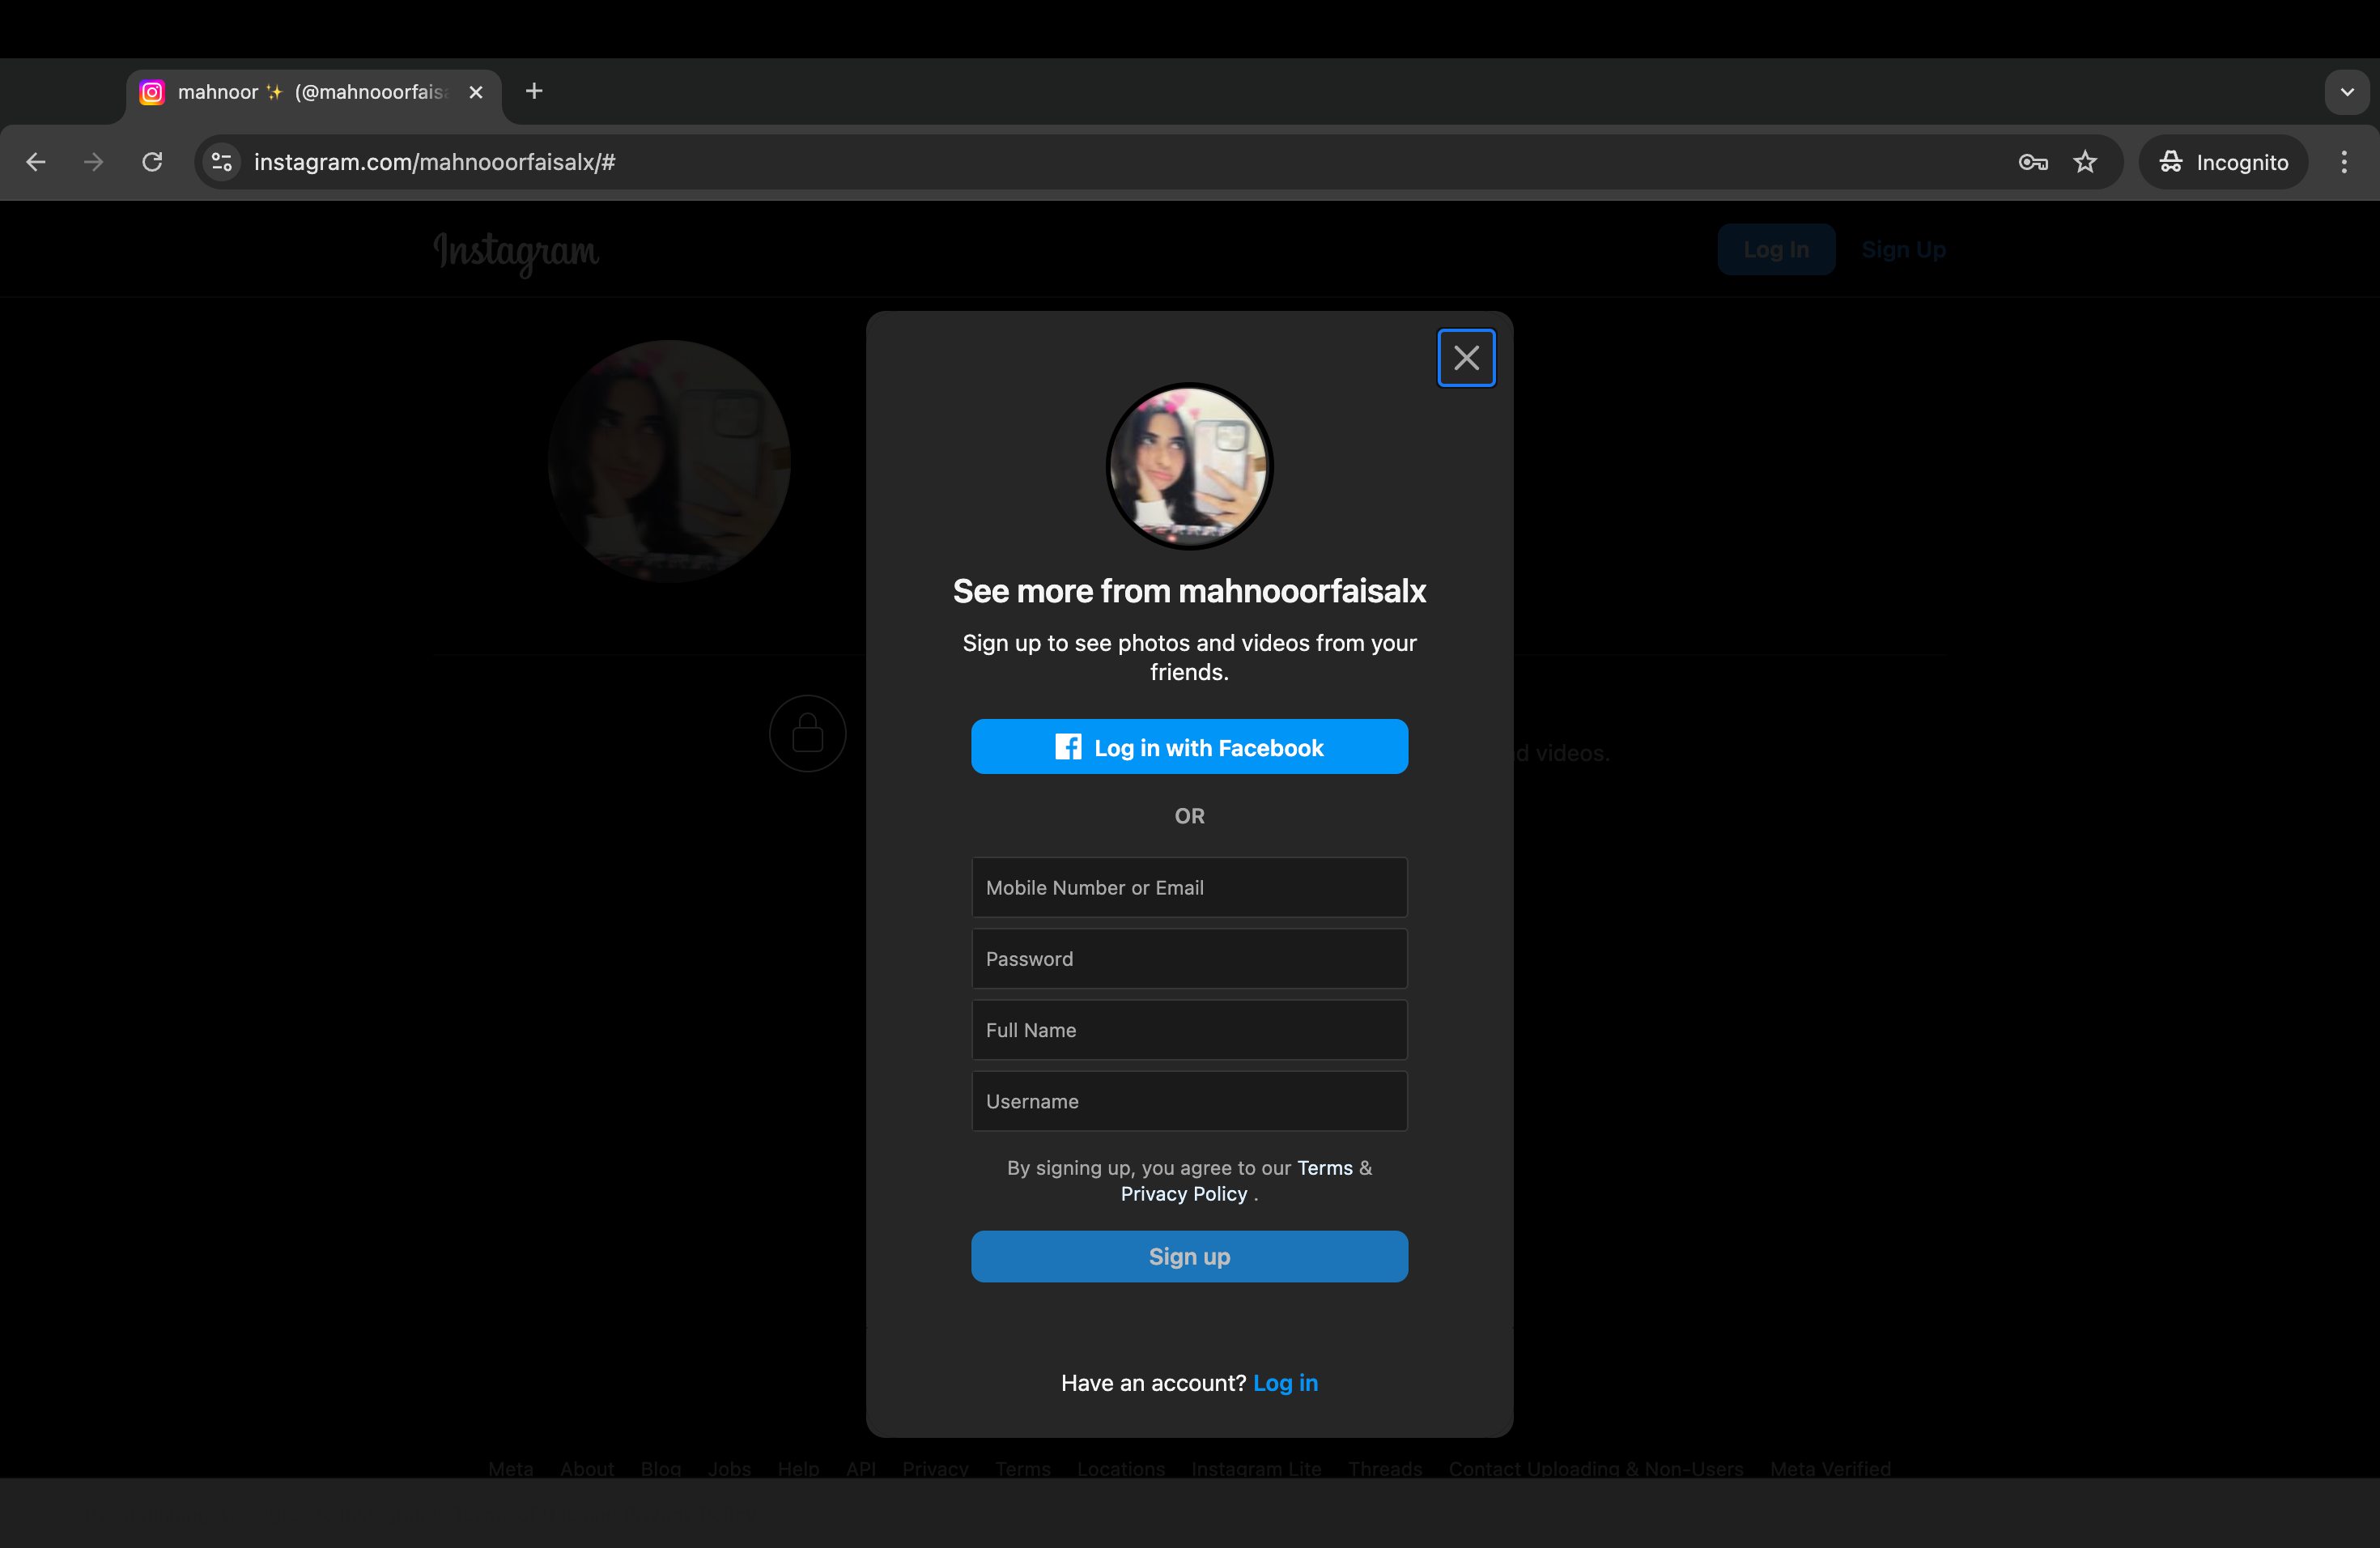Click the Log in link at bottom
The image size is (2380, 1548).
click(x=1285, y=1382)
